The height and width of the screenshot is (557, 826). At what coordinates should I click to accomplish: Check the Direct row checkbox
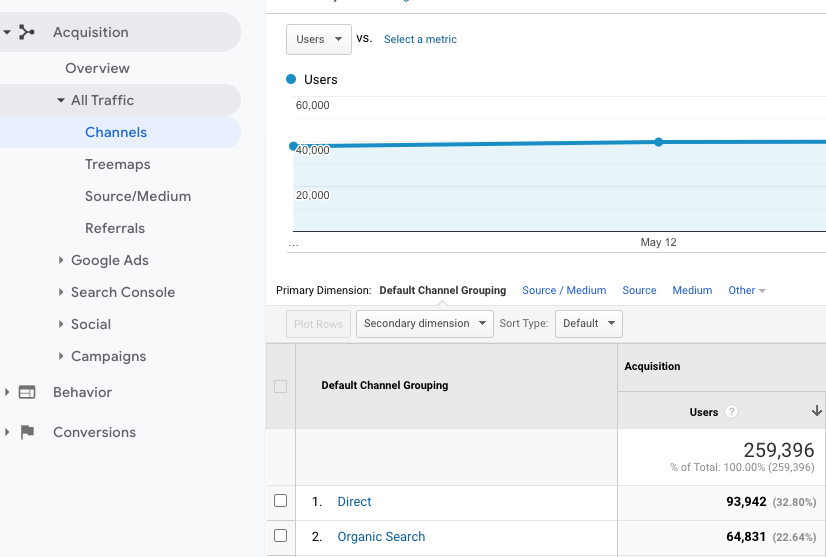point(280,501)
